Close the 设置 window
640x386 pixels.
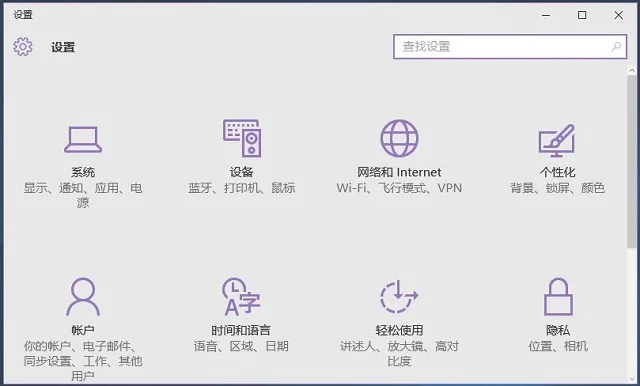point(618,15)
